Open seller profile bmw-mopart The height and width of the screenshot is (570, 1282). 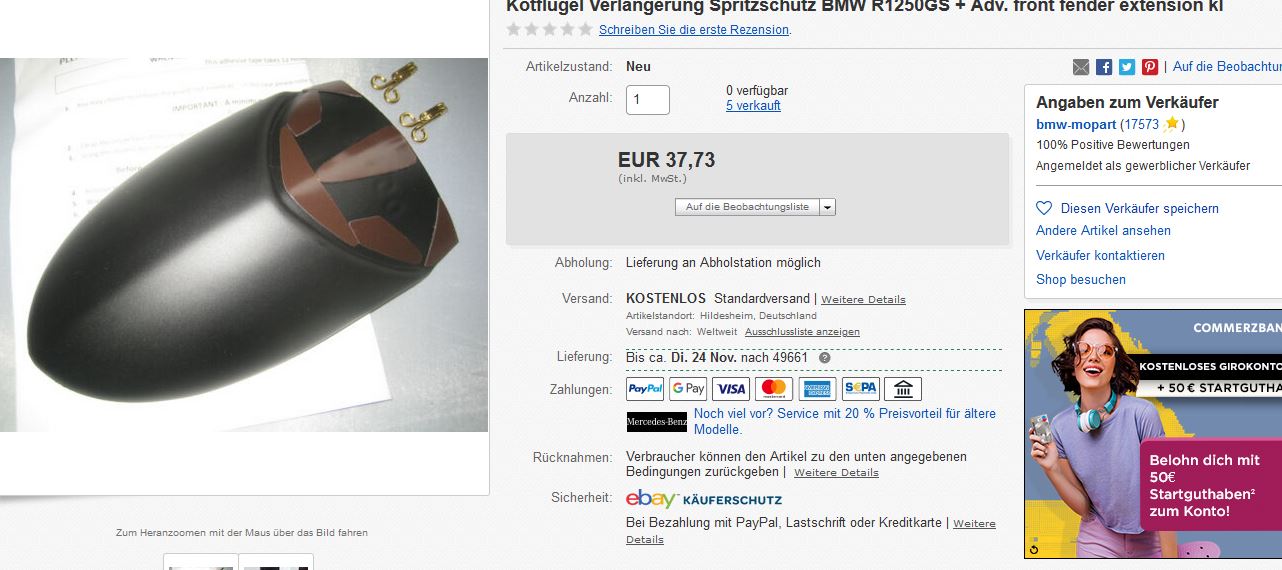[x=1075, y=125]
